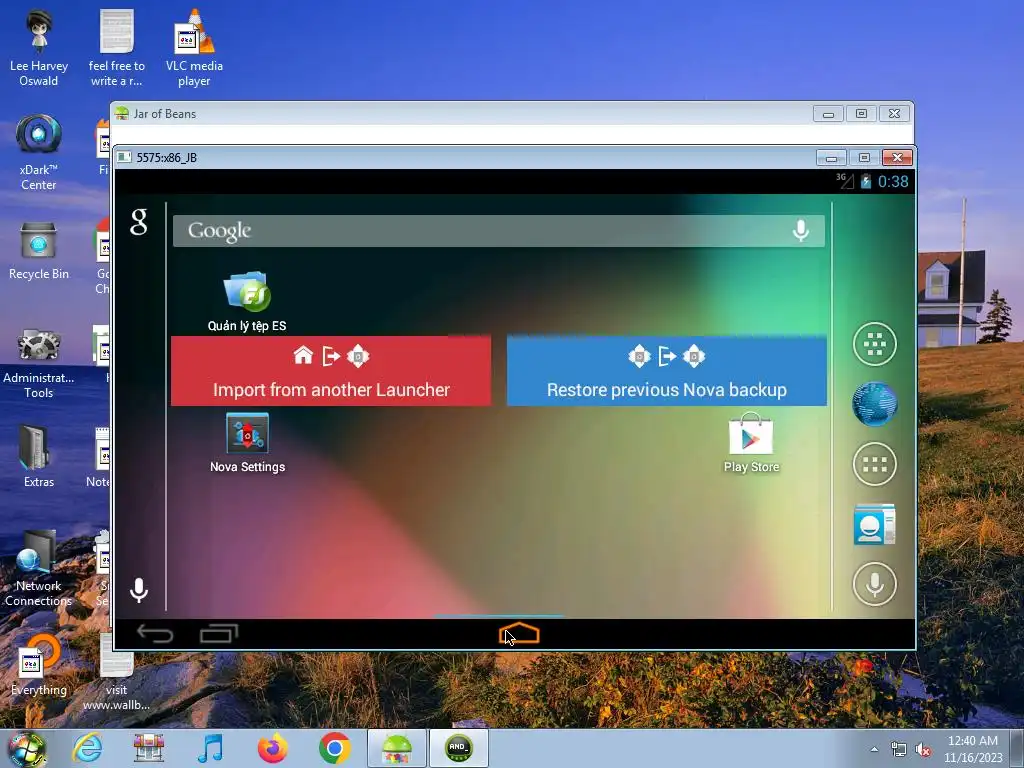
Task: Open Google Chrome from the taskbar
Action: (334, 748)
